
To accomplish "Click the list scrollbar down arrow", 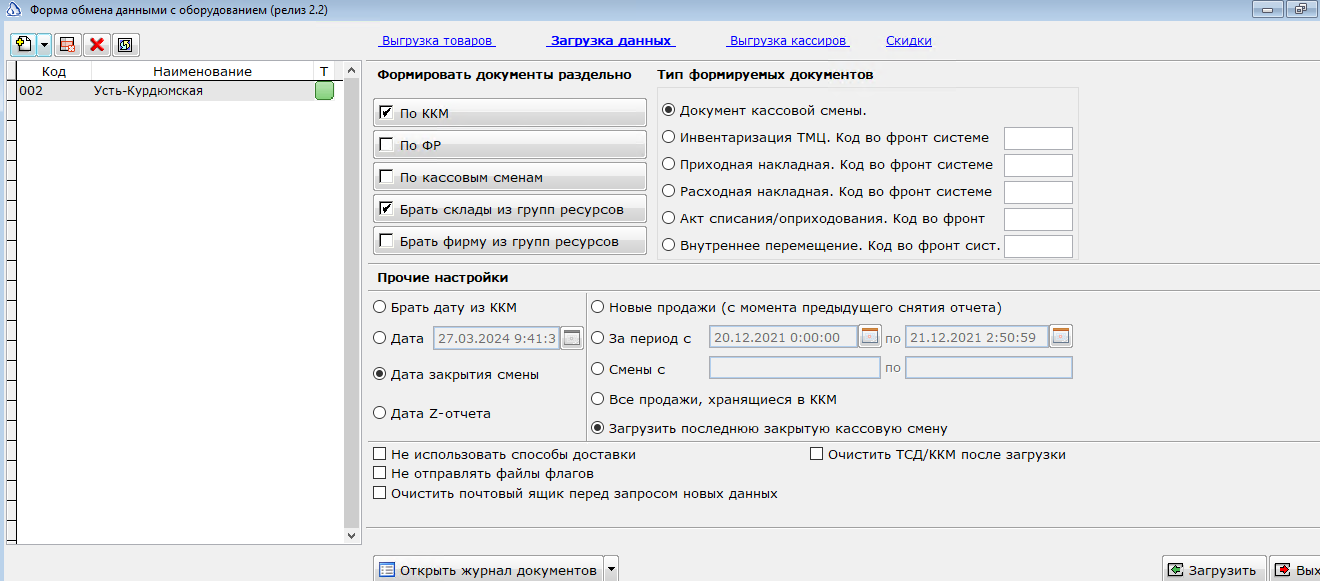I will click(x=351, y=536).
